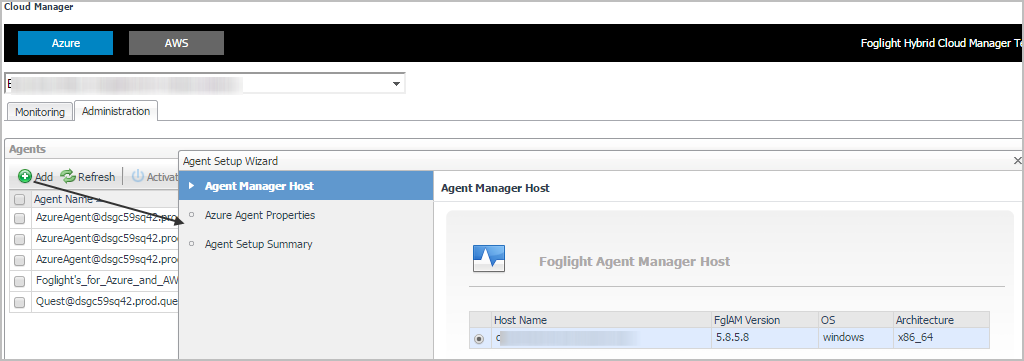Go to Agent Setup Summary step
The image size is (1024, 361).
click(x=259, y=244)
